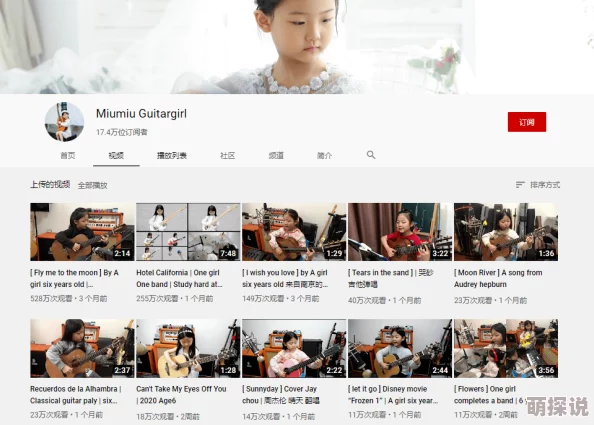Viewport: 594px width, 425px height.
Task: Open Hotel California video thumbnail
Action: tap(188, 232)
